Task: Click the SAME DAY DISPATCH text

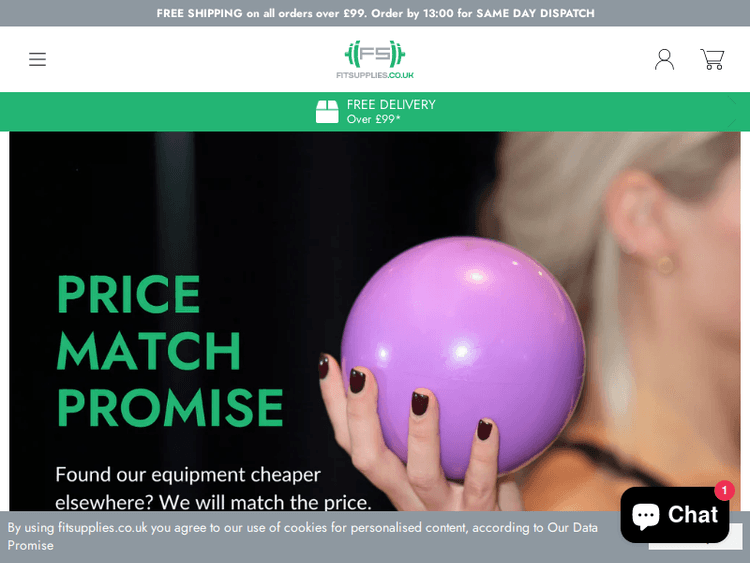Action: [x=535, y=13]
